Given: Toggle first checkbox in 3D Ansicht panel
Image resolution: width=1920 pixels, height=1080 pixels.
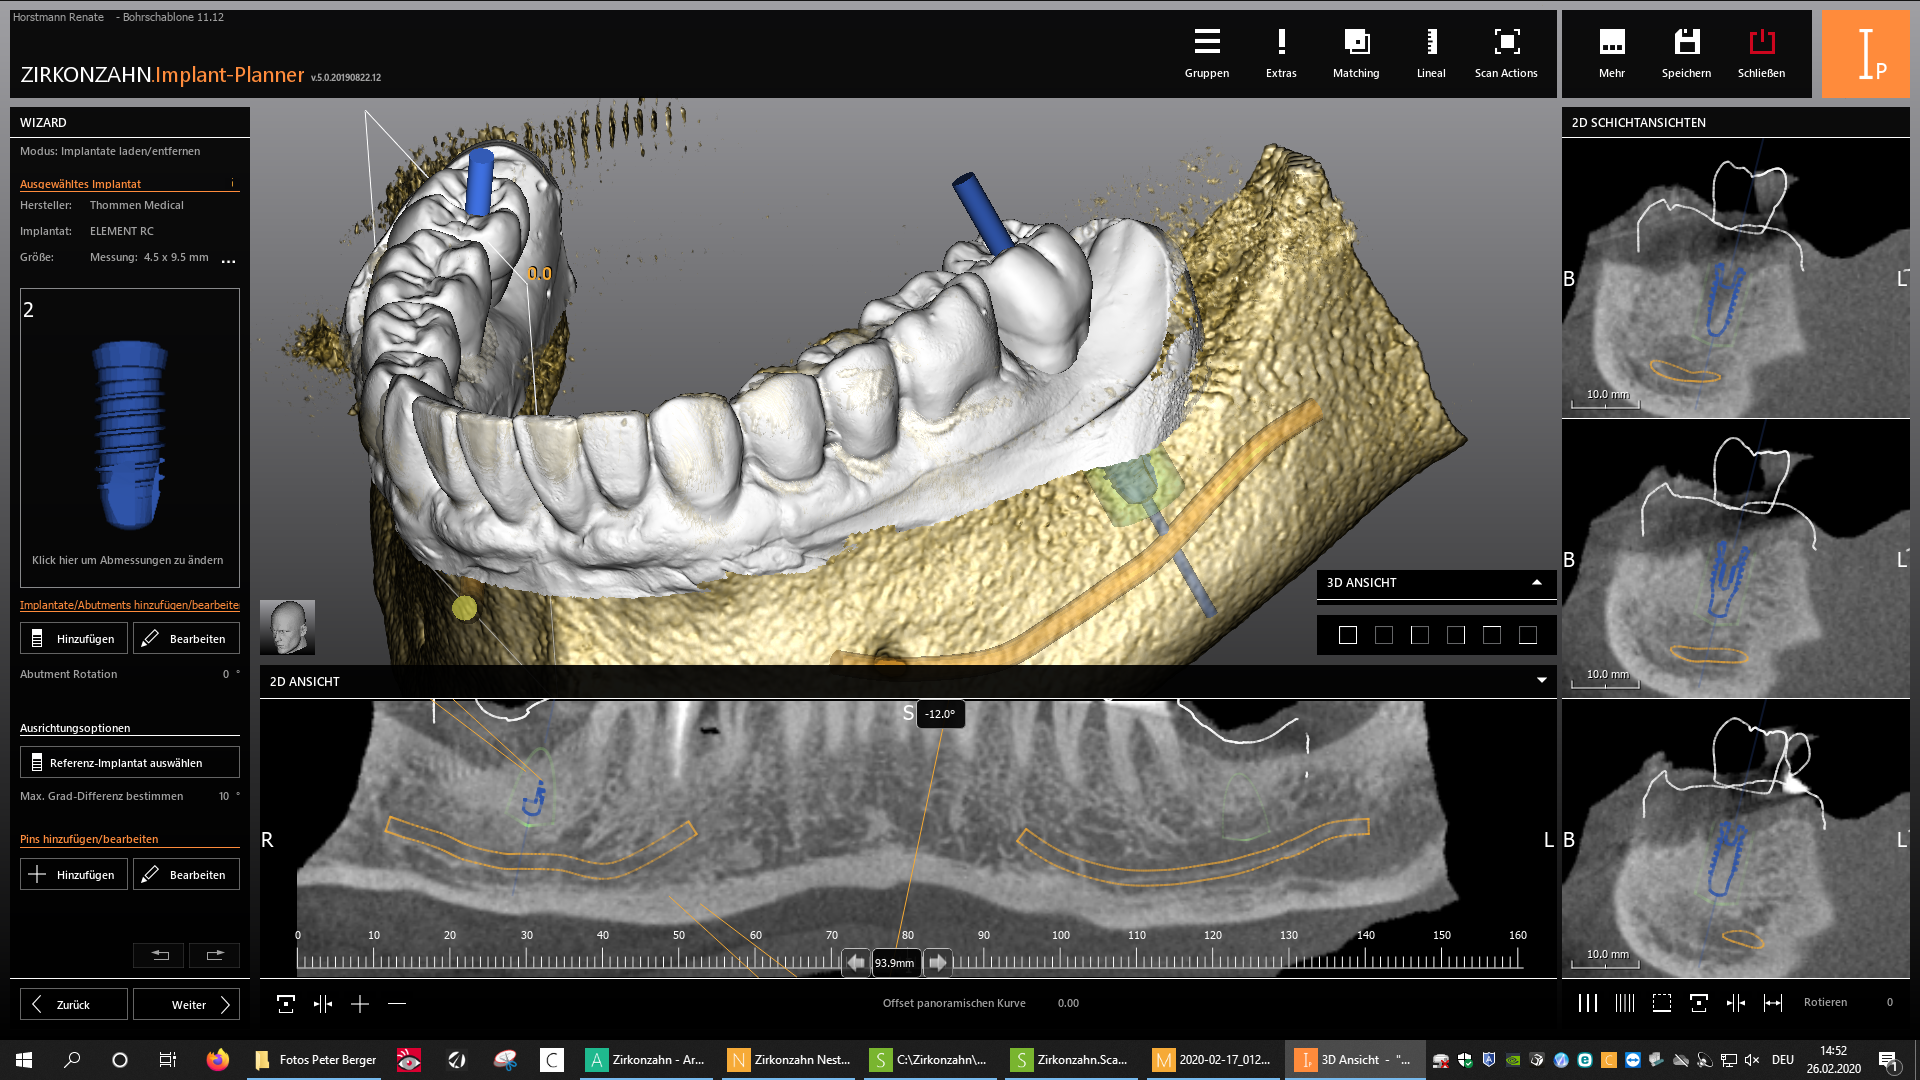Looking at the screenshot, I should pos(1348,635).
